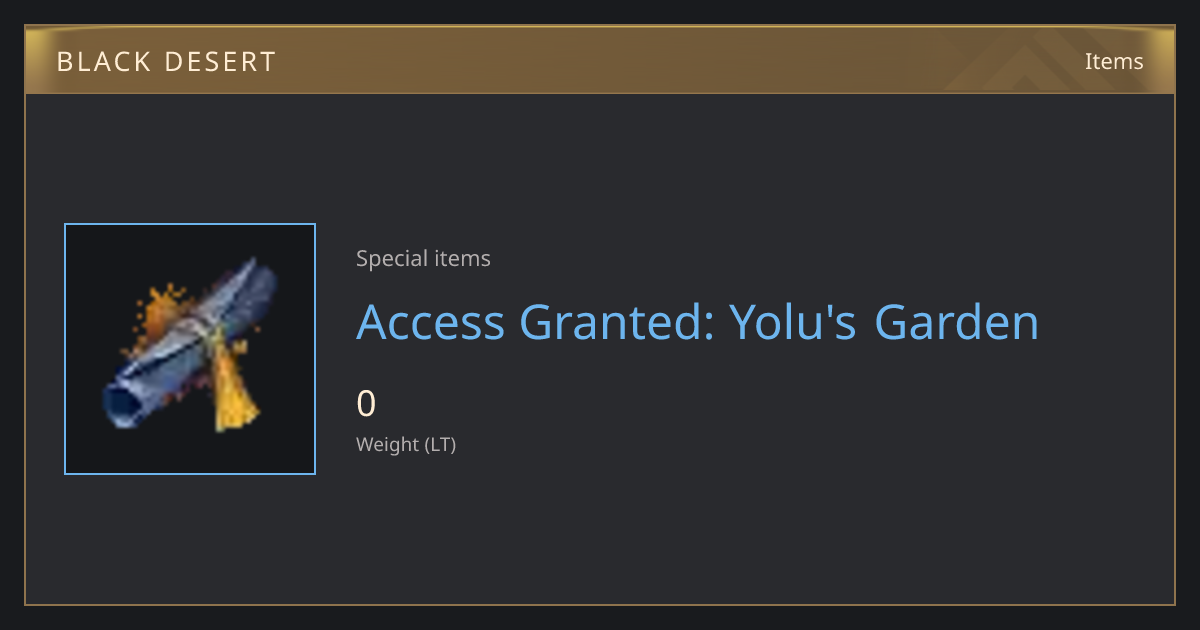Click the word Garden in the item name
The width and height of the screenshot is (1200, 630).
[957, 322]
